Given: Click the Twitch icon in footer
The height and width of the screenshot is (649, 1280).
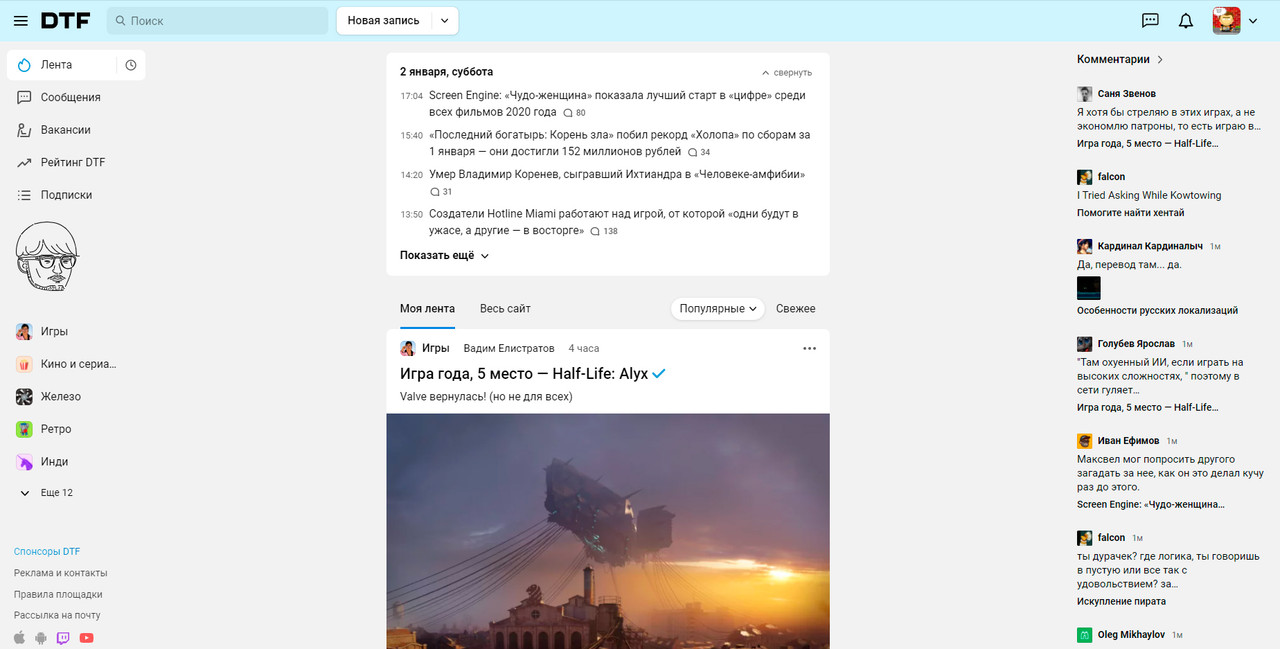Looking at the screenshot, I should pyautogui.click(x=63, y=637).
